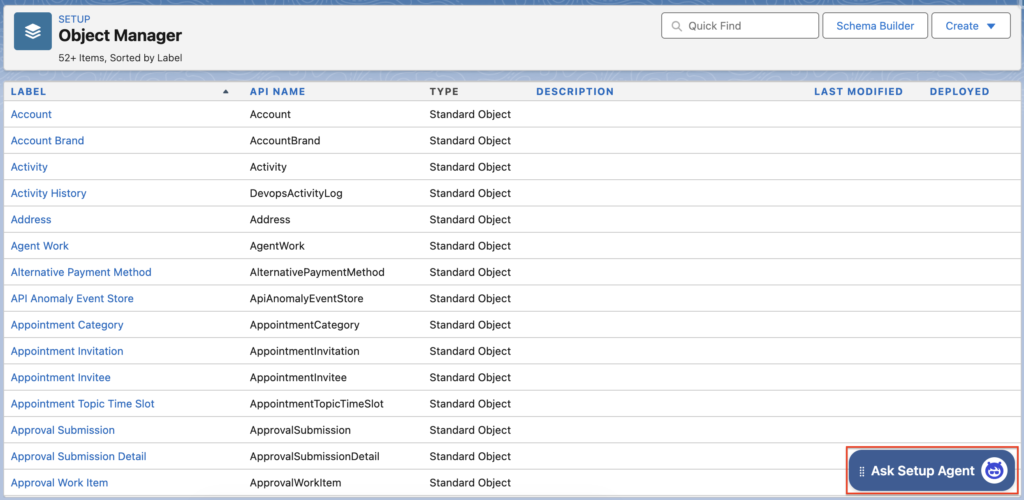Click the sort arrow in Label column
The height and width of the screenshot is (500, 1024).
tap(226, 92)
